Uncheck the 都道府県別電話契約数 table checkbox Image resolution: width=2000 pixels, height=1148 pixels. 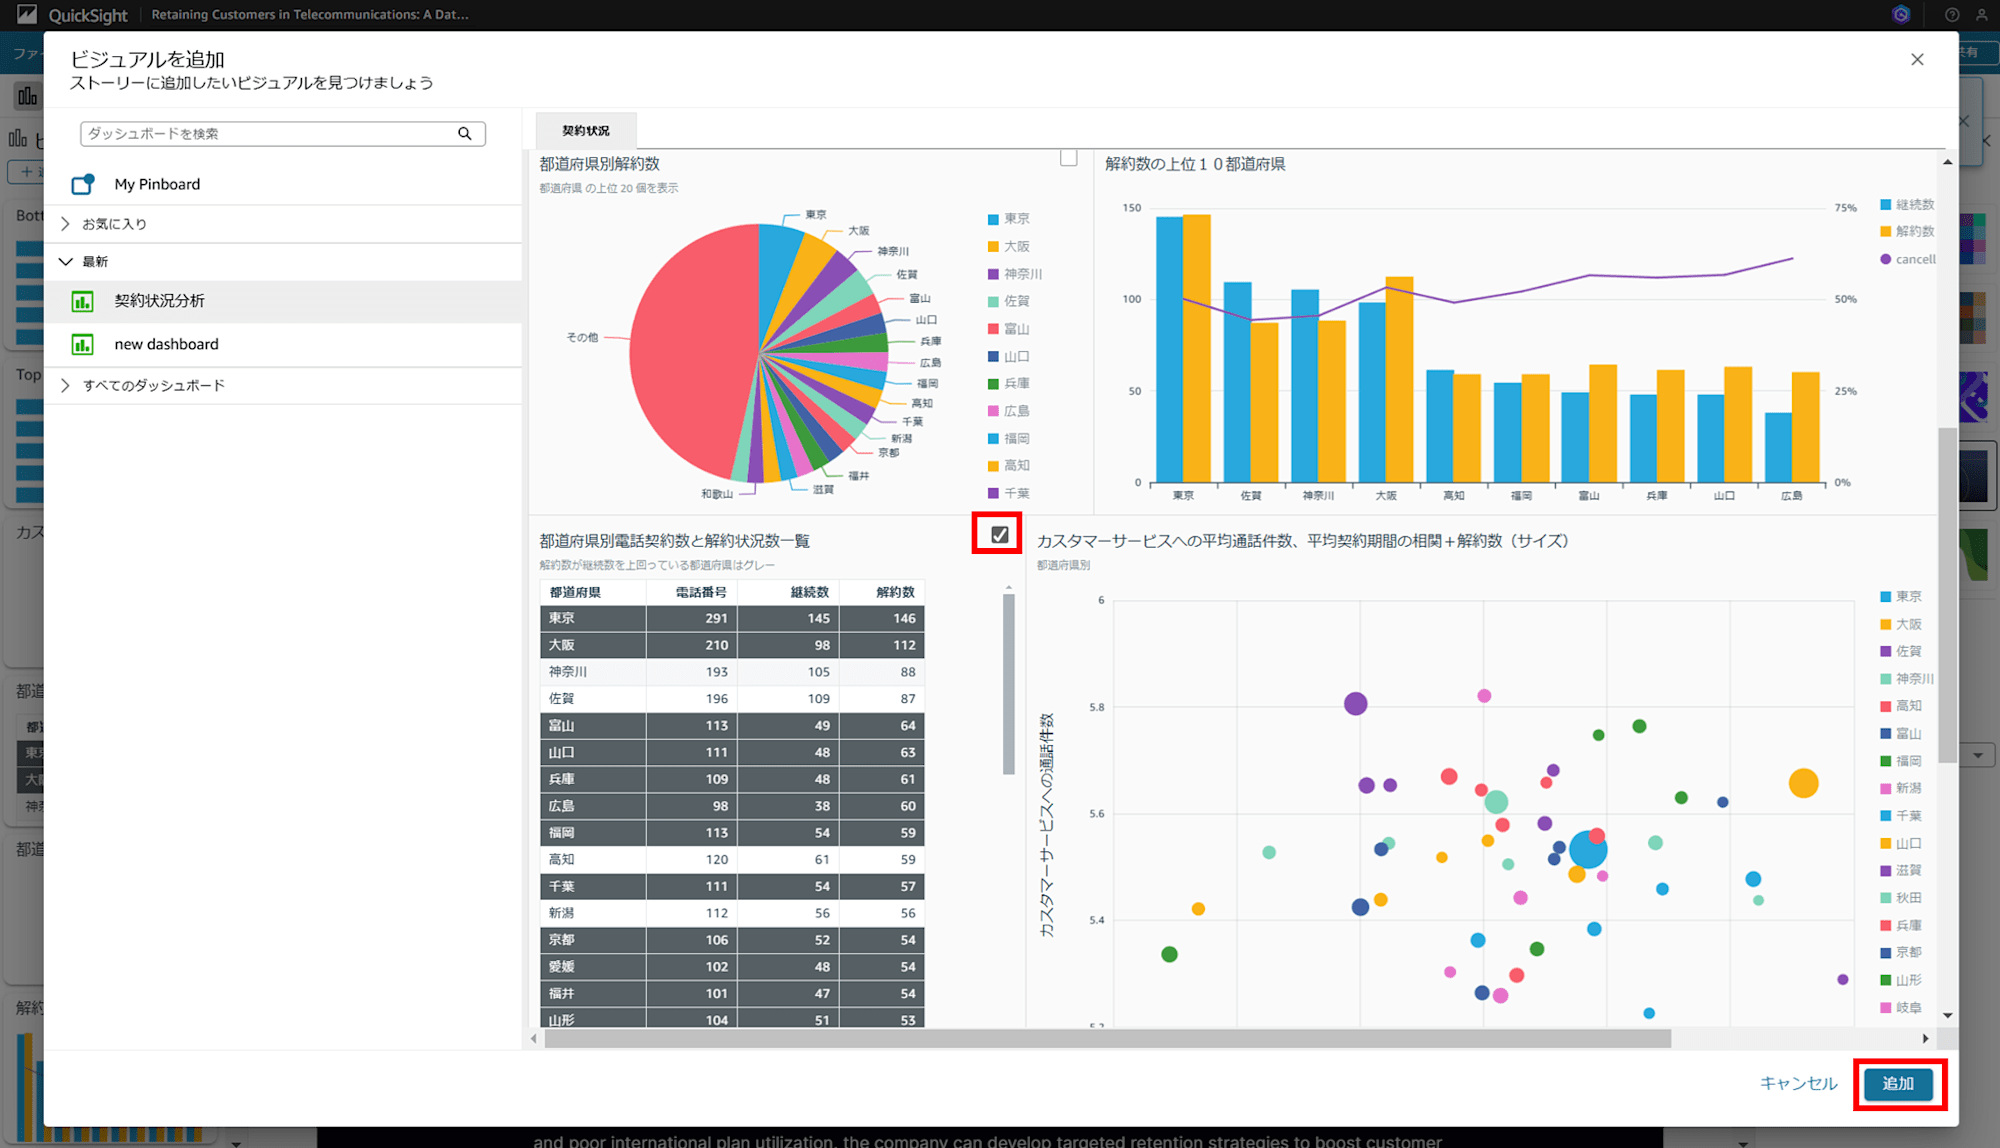click(999, 535)
